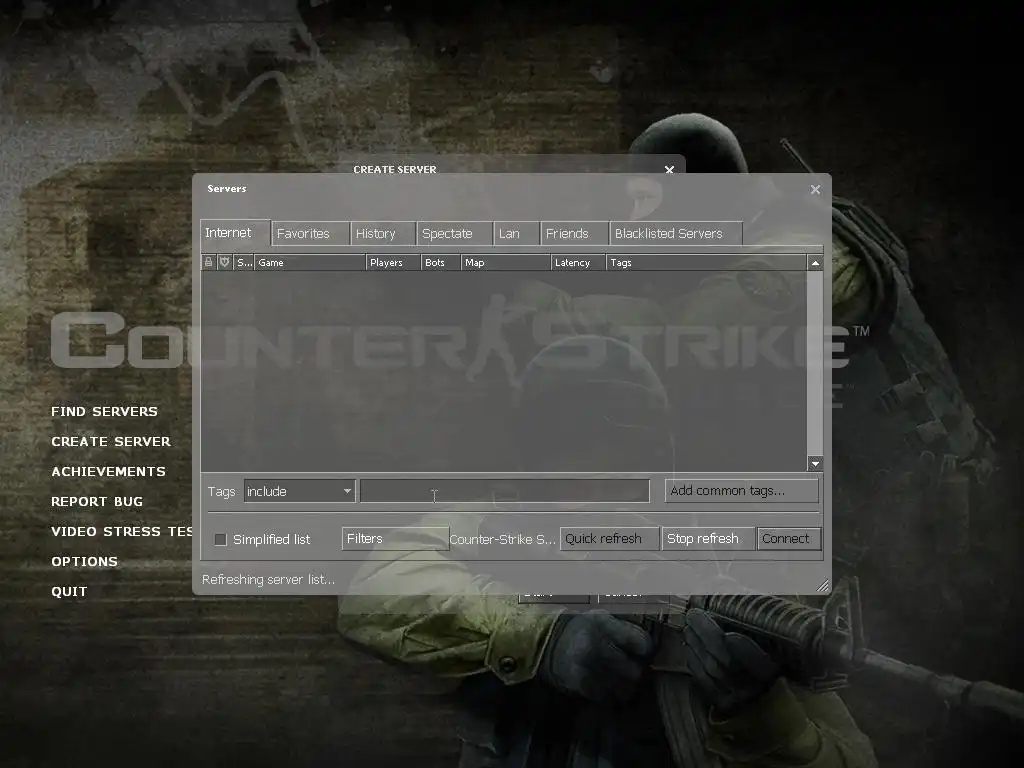The height and width of the screenshot is (768, 1024).
Task: Close the Create Server window behind
Action: pyautogui.click(x=669, y=170)
